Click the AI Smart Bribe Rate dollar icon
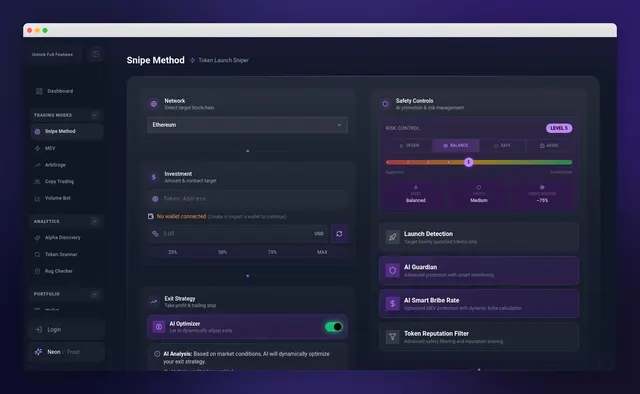This screenshot has width=640, height=394. 392,303
